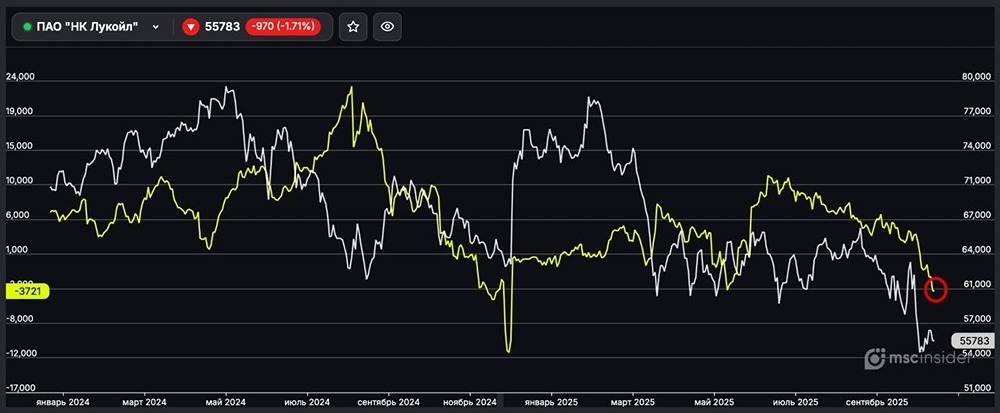The image size is (1000, 413).
Task: Click the 74,000 right axis label
Action: (976, 146)
